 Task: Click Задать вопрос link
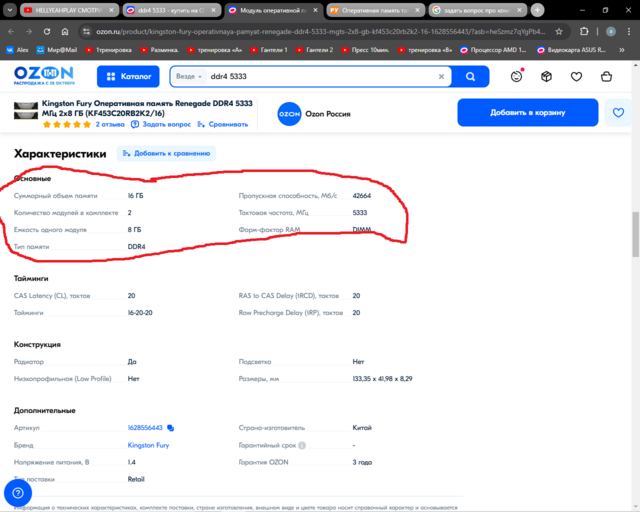click(162, 124)
